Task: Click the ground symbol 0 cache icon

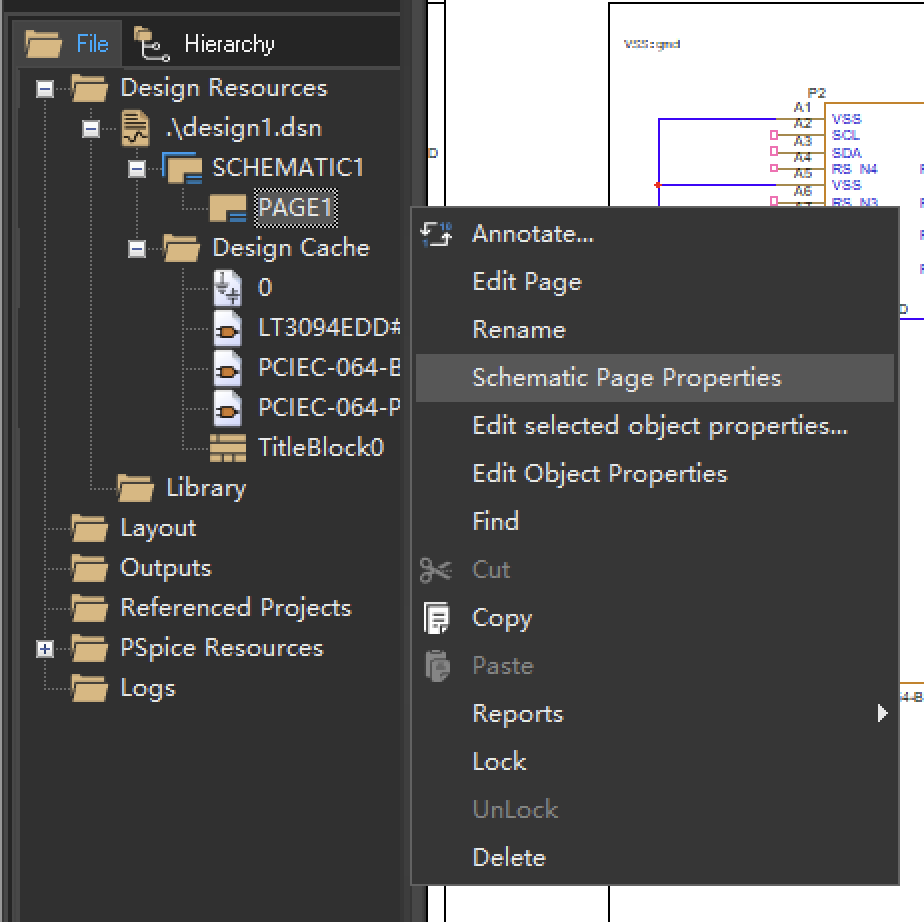Action: click(227, 287)
